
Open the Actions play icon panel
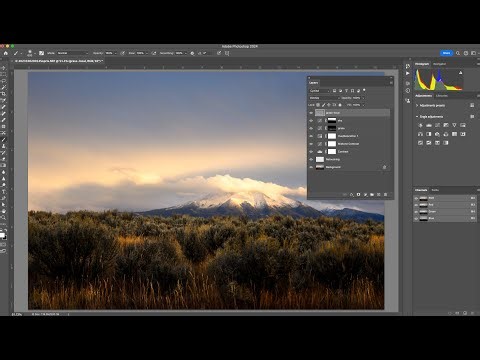click(408, 73)
